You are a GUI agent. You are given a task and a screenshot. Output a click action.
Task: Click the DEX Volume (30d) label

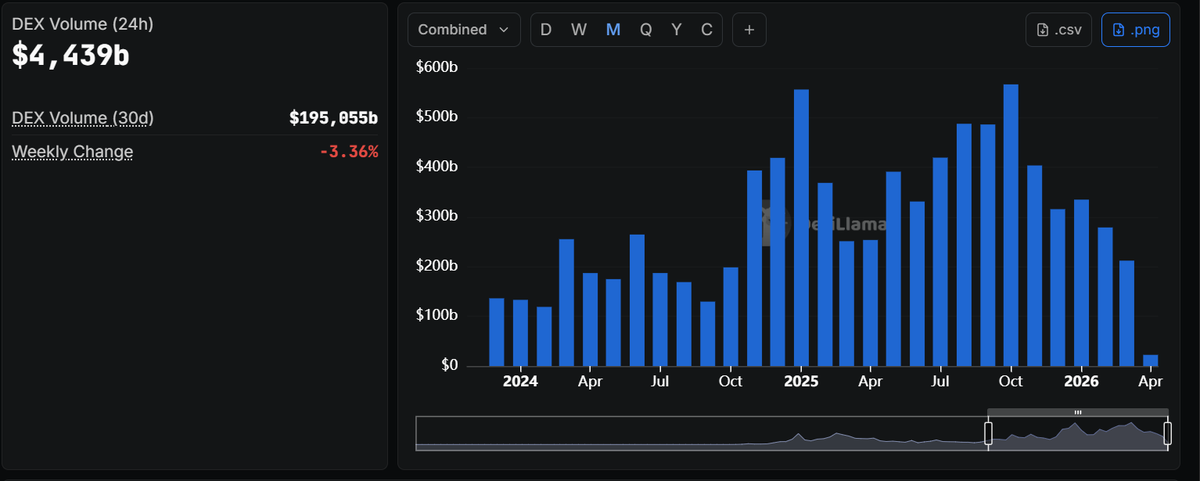(x=83, y=118)
